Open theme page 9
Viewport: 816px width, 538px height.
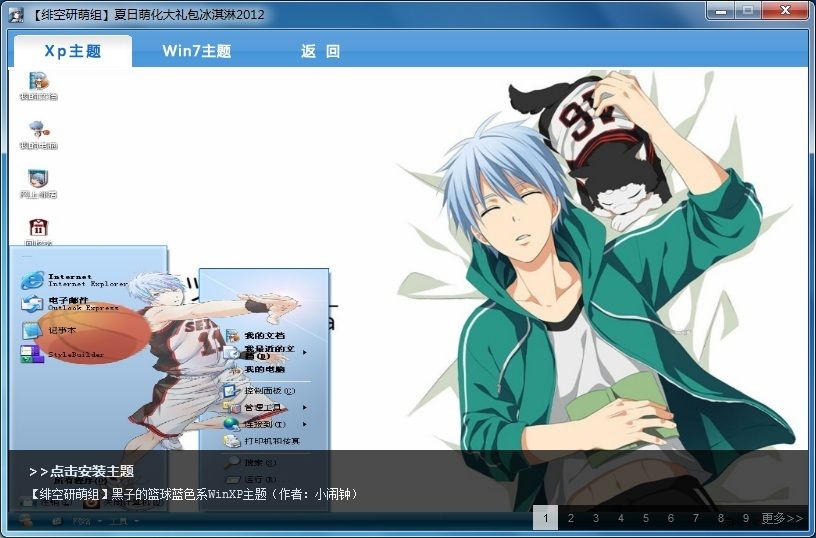coord(746,518)
